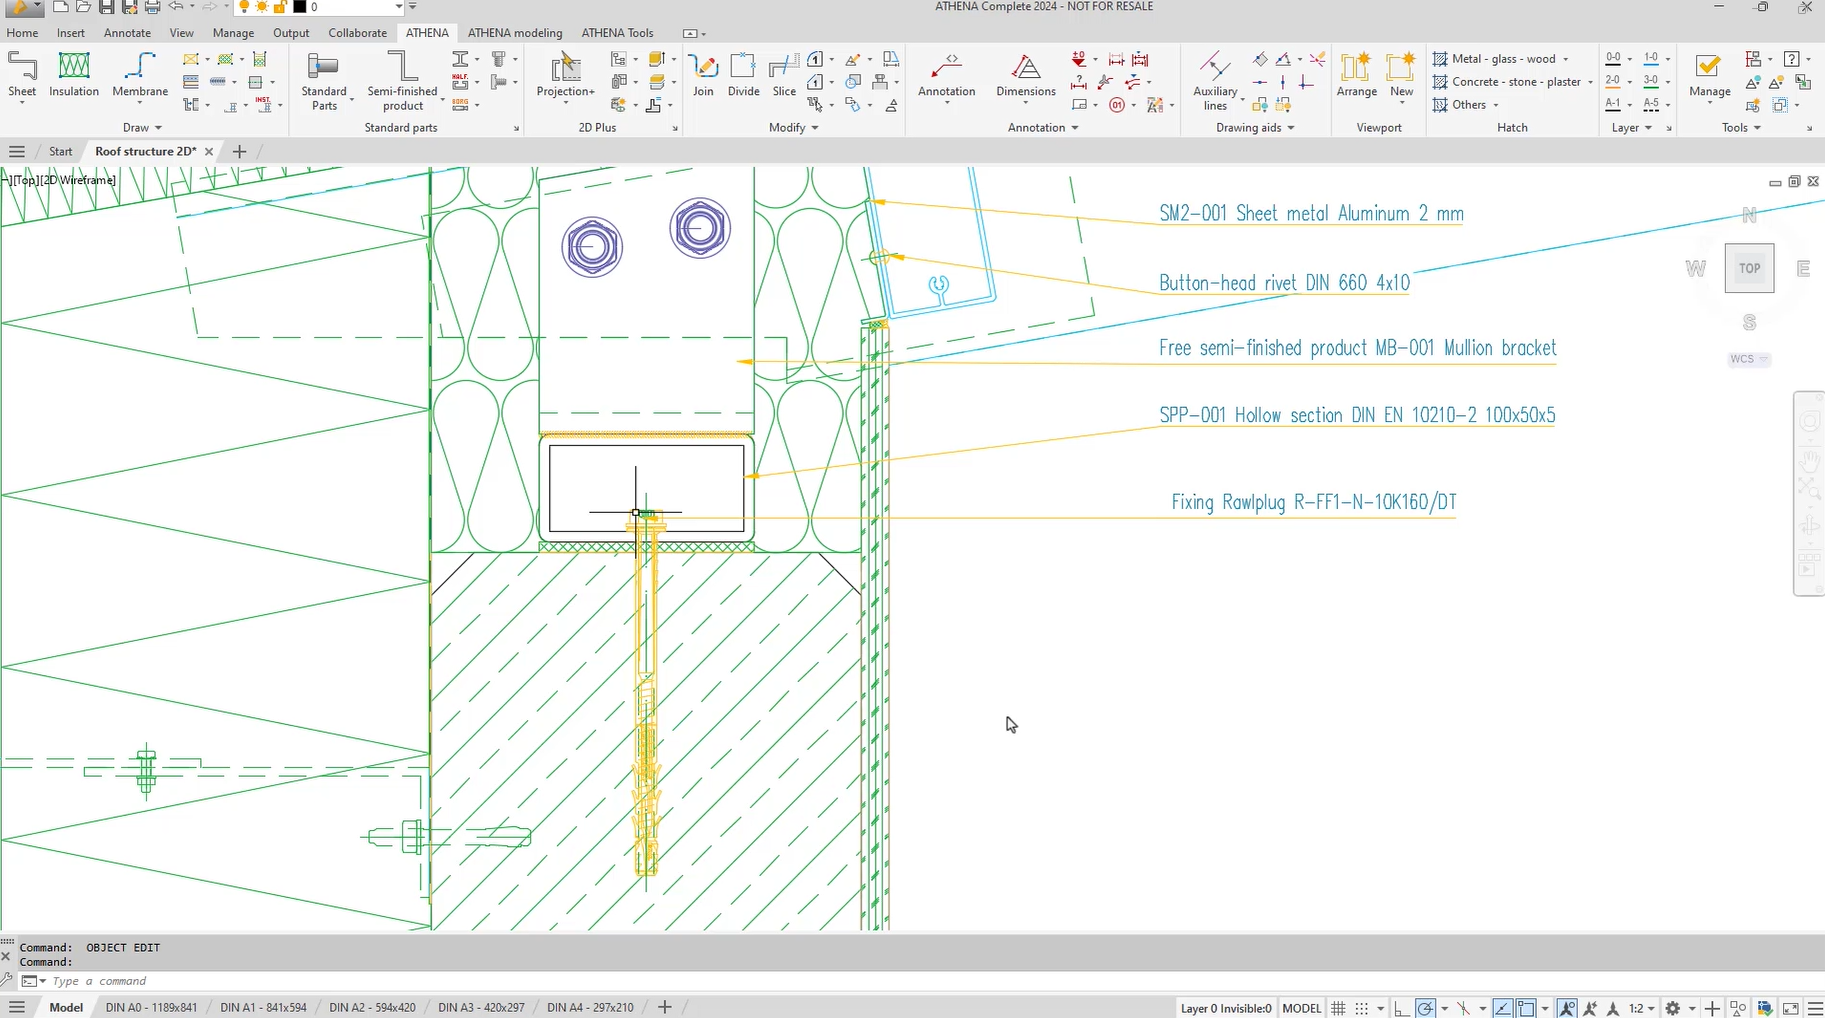
Task: Click the Others hatch icon
Action: click(1440, 105)
